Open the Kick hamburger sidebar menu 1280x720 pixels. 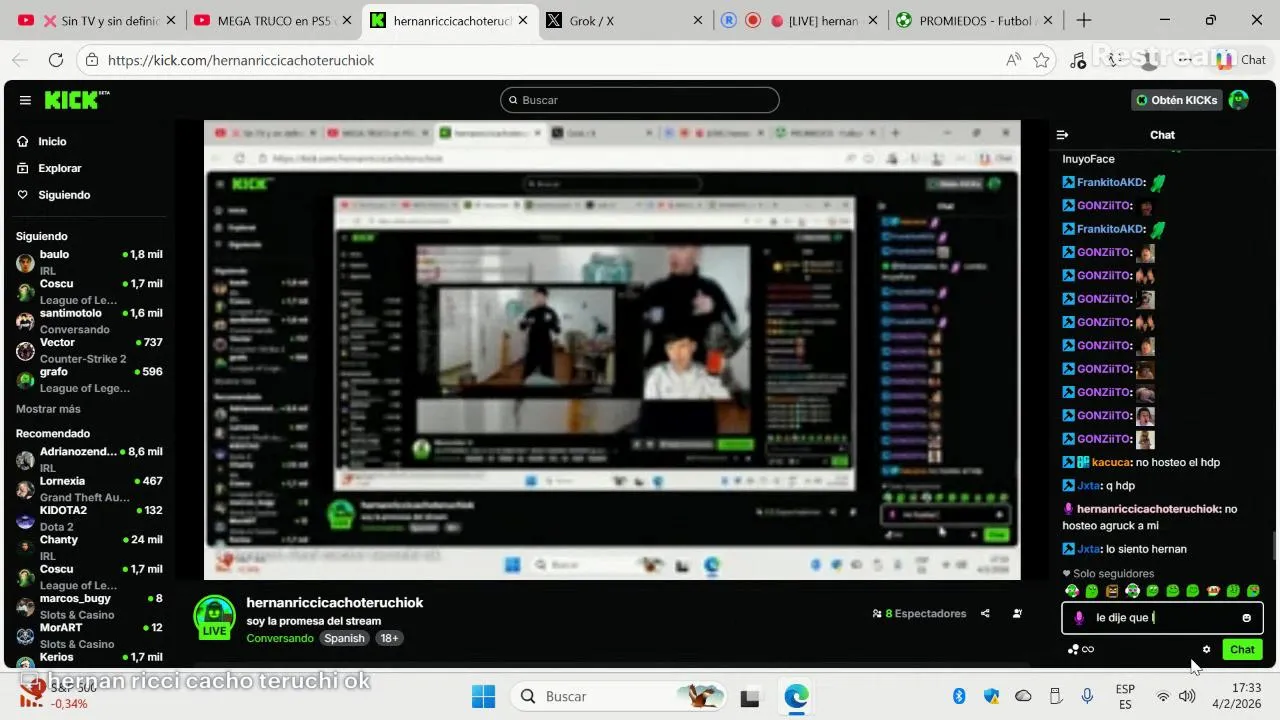25,100
